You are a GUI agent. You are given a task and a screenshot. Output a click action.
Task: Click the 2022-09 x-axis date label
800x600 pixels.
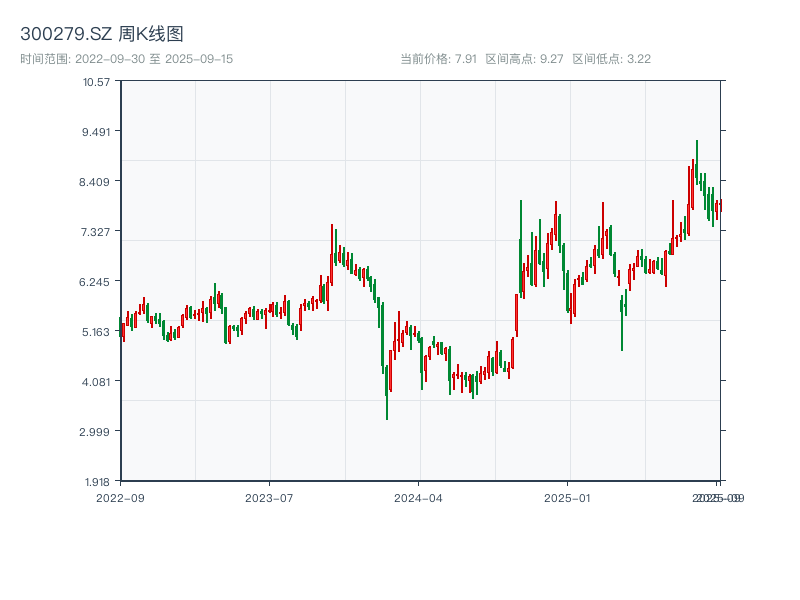click(120, 497)
